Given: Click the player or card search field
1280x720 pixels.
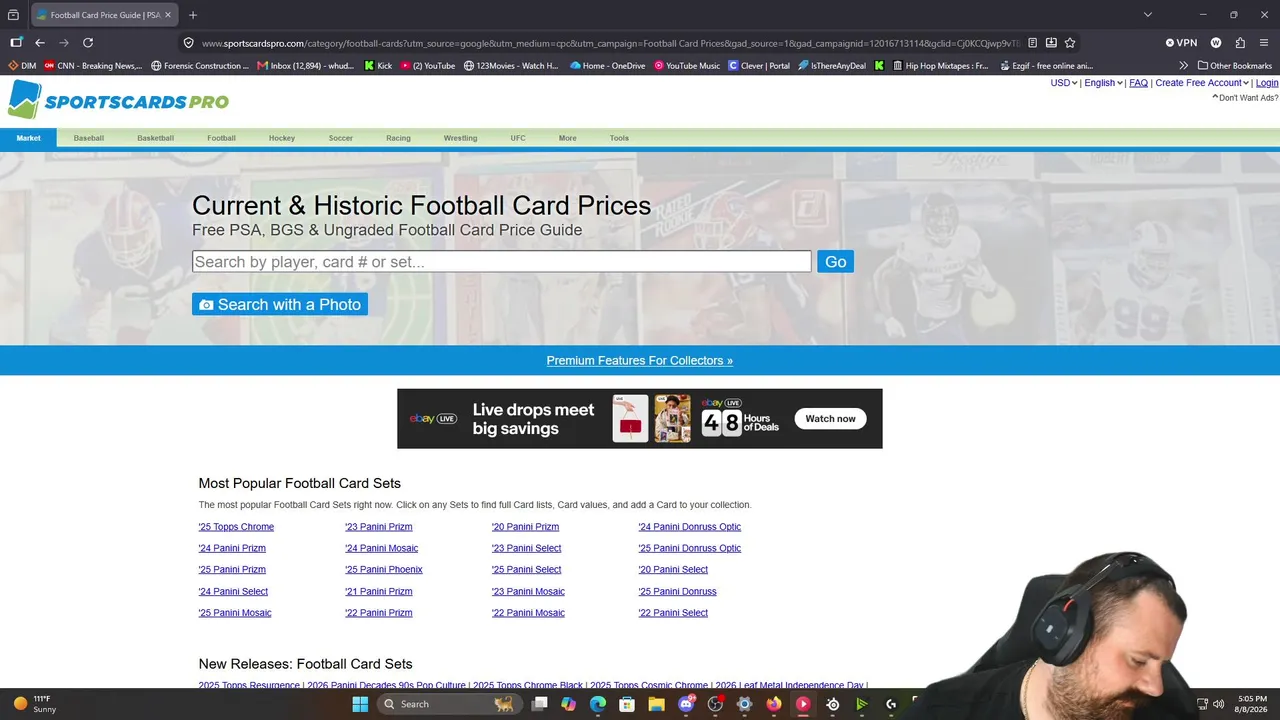Looking at the screenshot, I should tap(502, 262).
